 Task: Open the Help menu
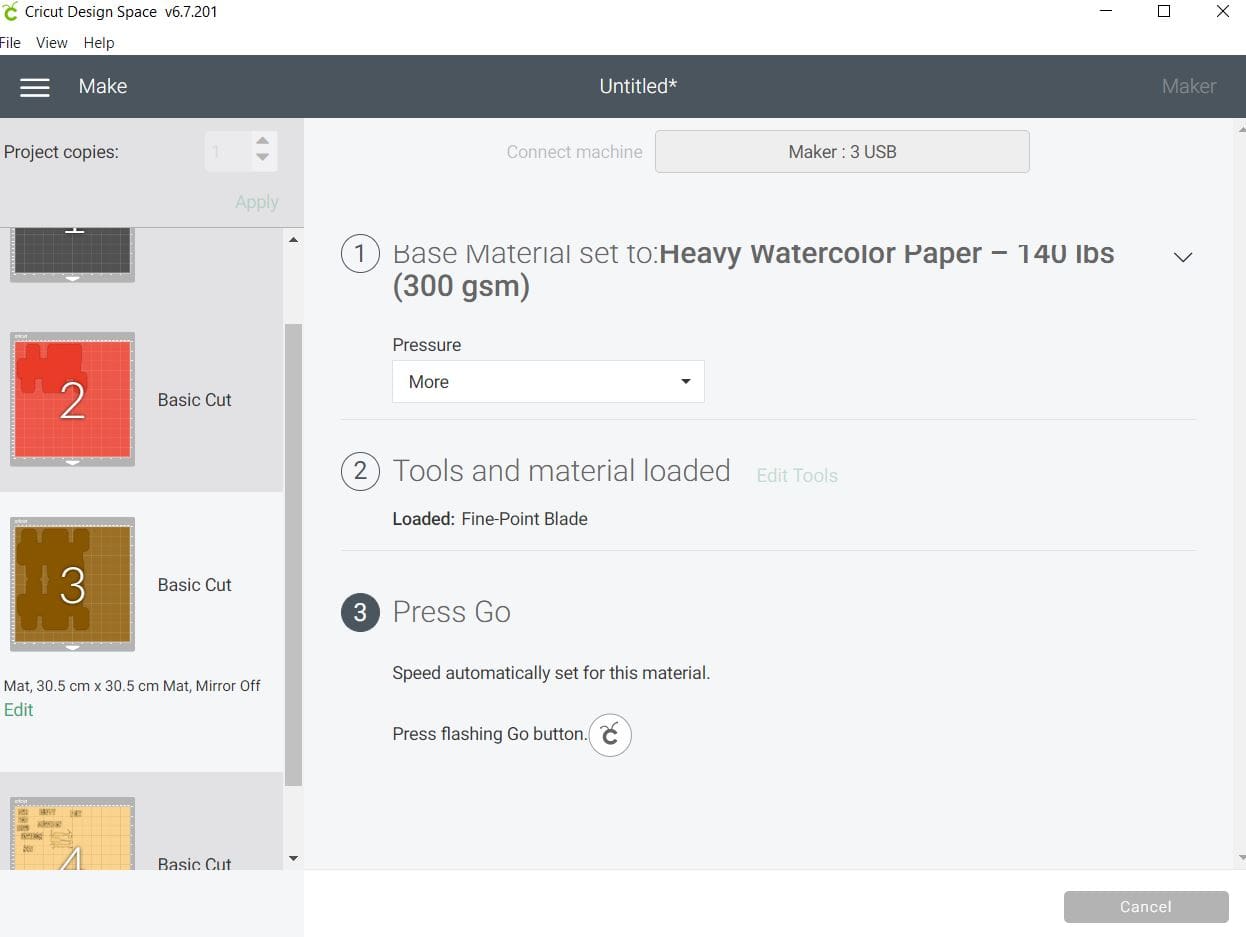click(x=99, y=43)
